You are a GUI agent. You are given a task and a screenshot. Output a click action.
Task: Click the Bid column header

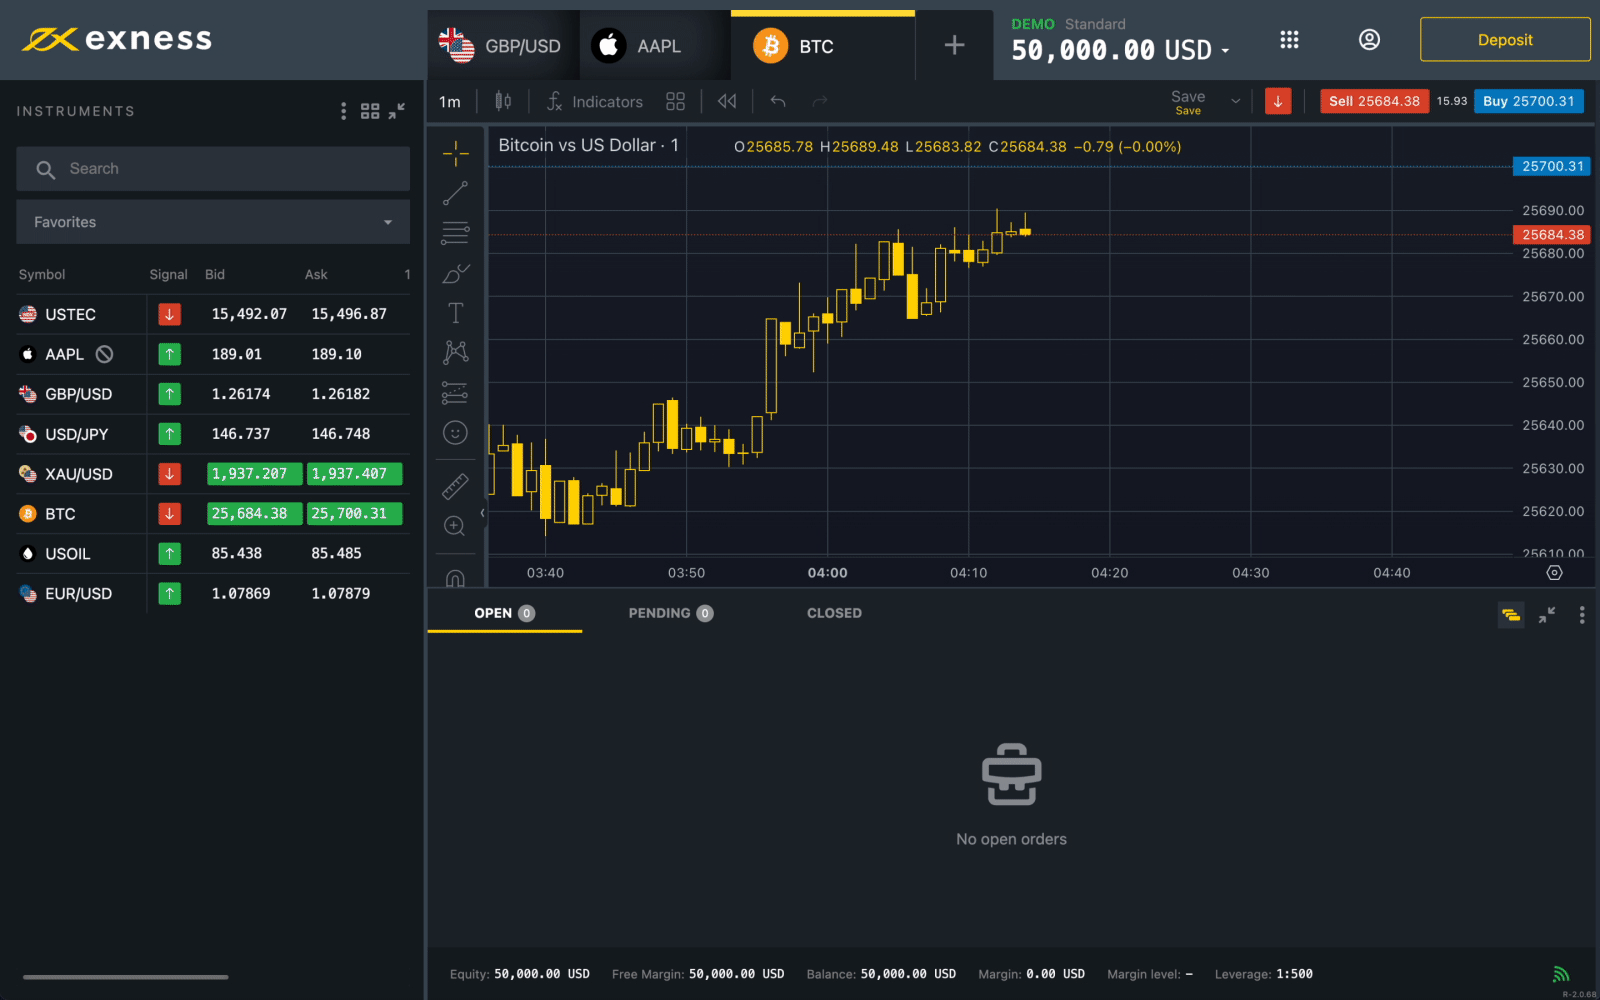click(x=215, y=274)
